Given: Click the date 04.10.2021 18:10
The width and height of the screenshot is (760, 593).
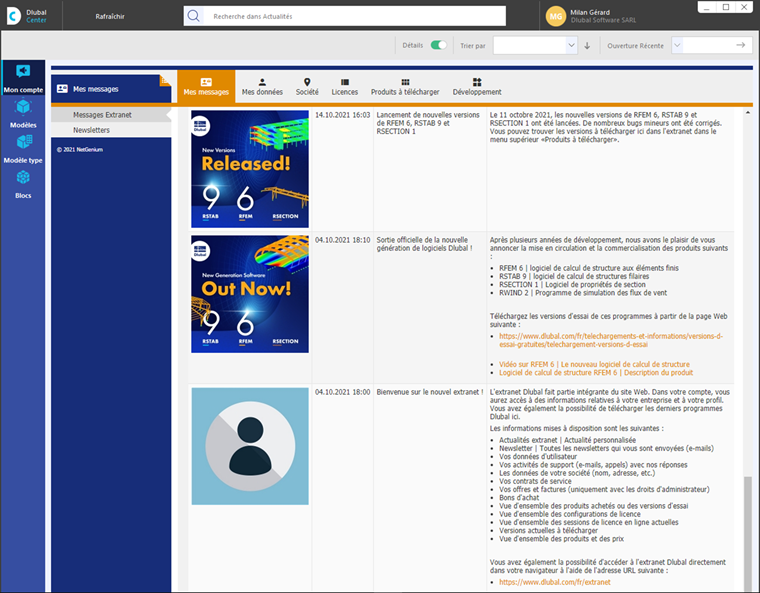Looking at the screenshot, I should 342,240.
